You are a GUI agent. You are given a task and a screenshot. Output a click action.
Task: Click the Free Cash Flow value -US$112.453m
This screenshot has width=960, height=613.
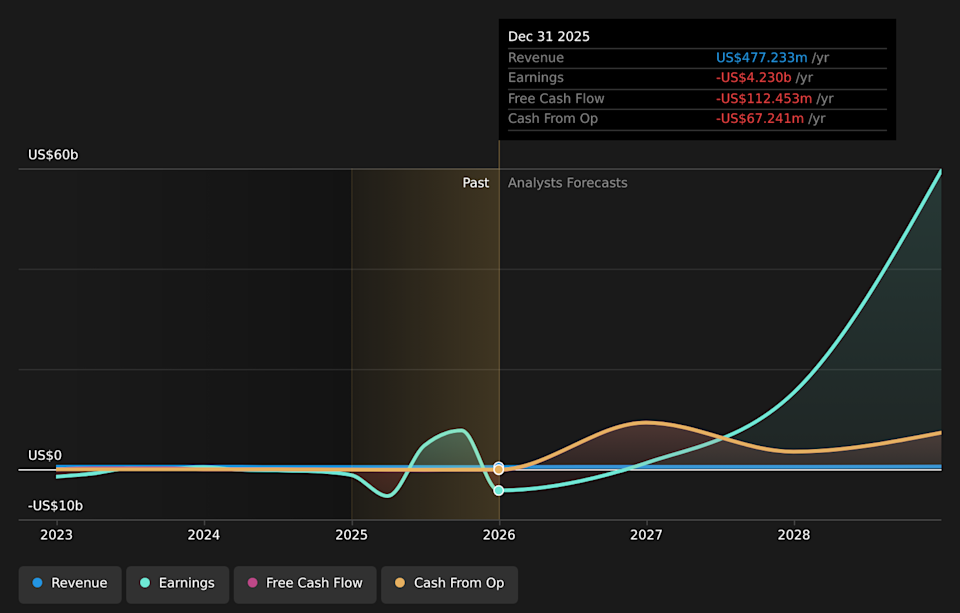764,99
